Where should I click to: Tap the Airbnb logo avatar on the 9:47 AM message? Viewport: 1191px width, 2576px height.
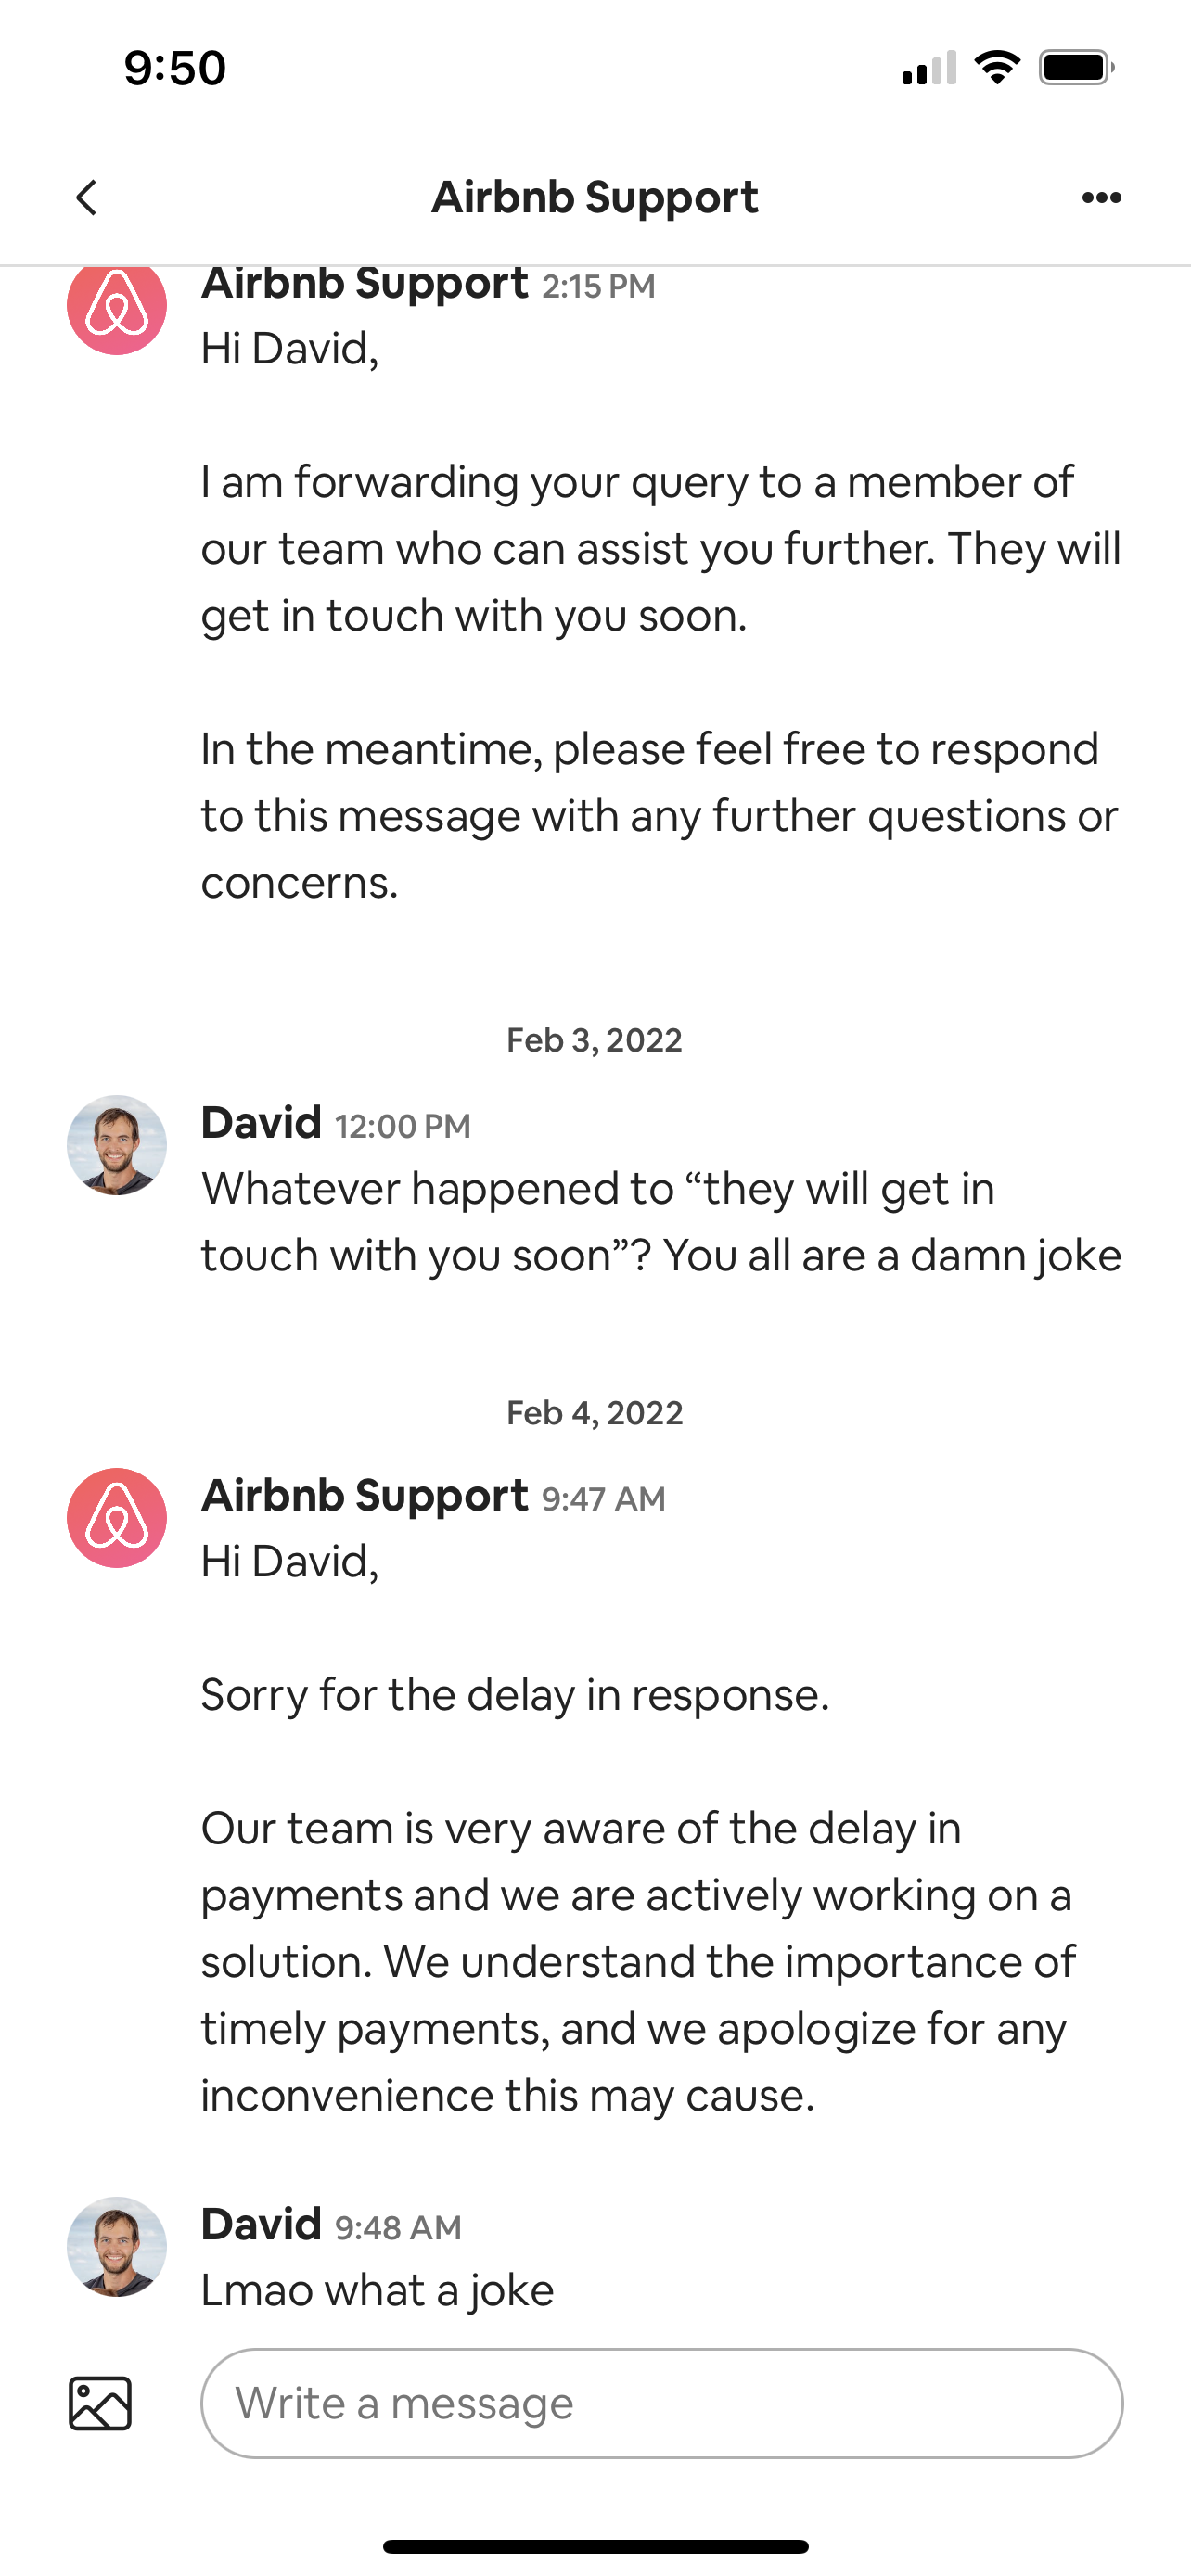click(x=117, y=1518)
